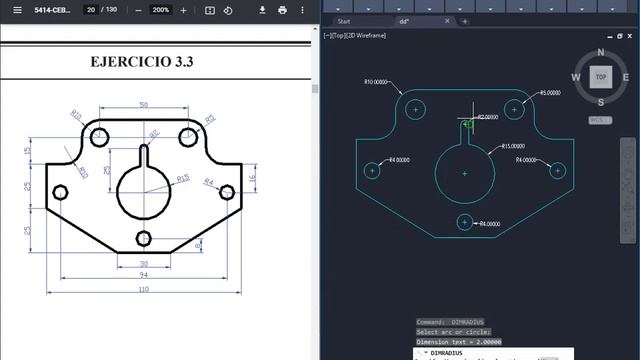Open the command line recent commands arrow

coord(426,353)
